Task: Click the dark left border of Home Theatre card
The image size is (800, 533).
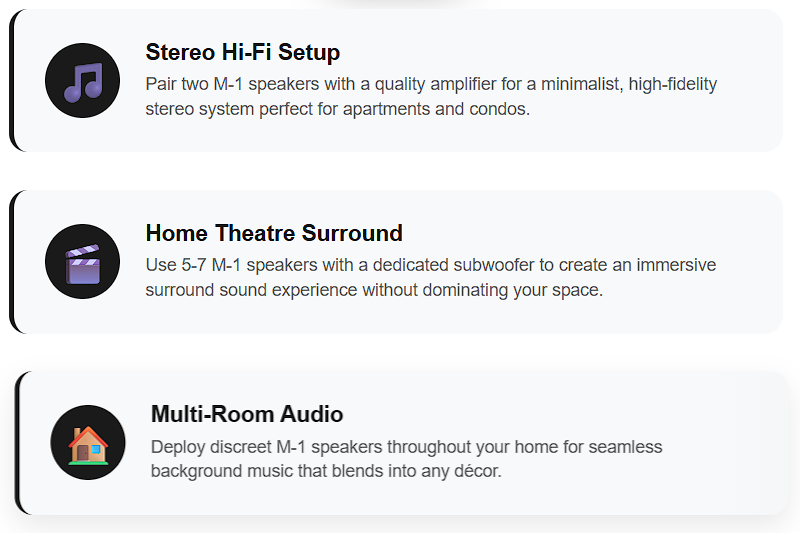Action: pyautogui.click(x=12, y=262)
